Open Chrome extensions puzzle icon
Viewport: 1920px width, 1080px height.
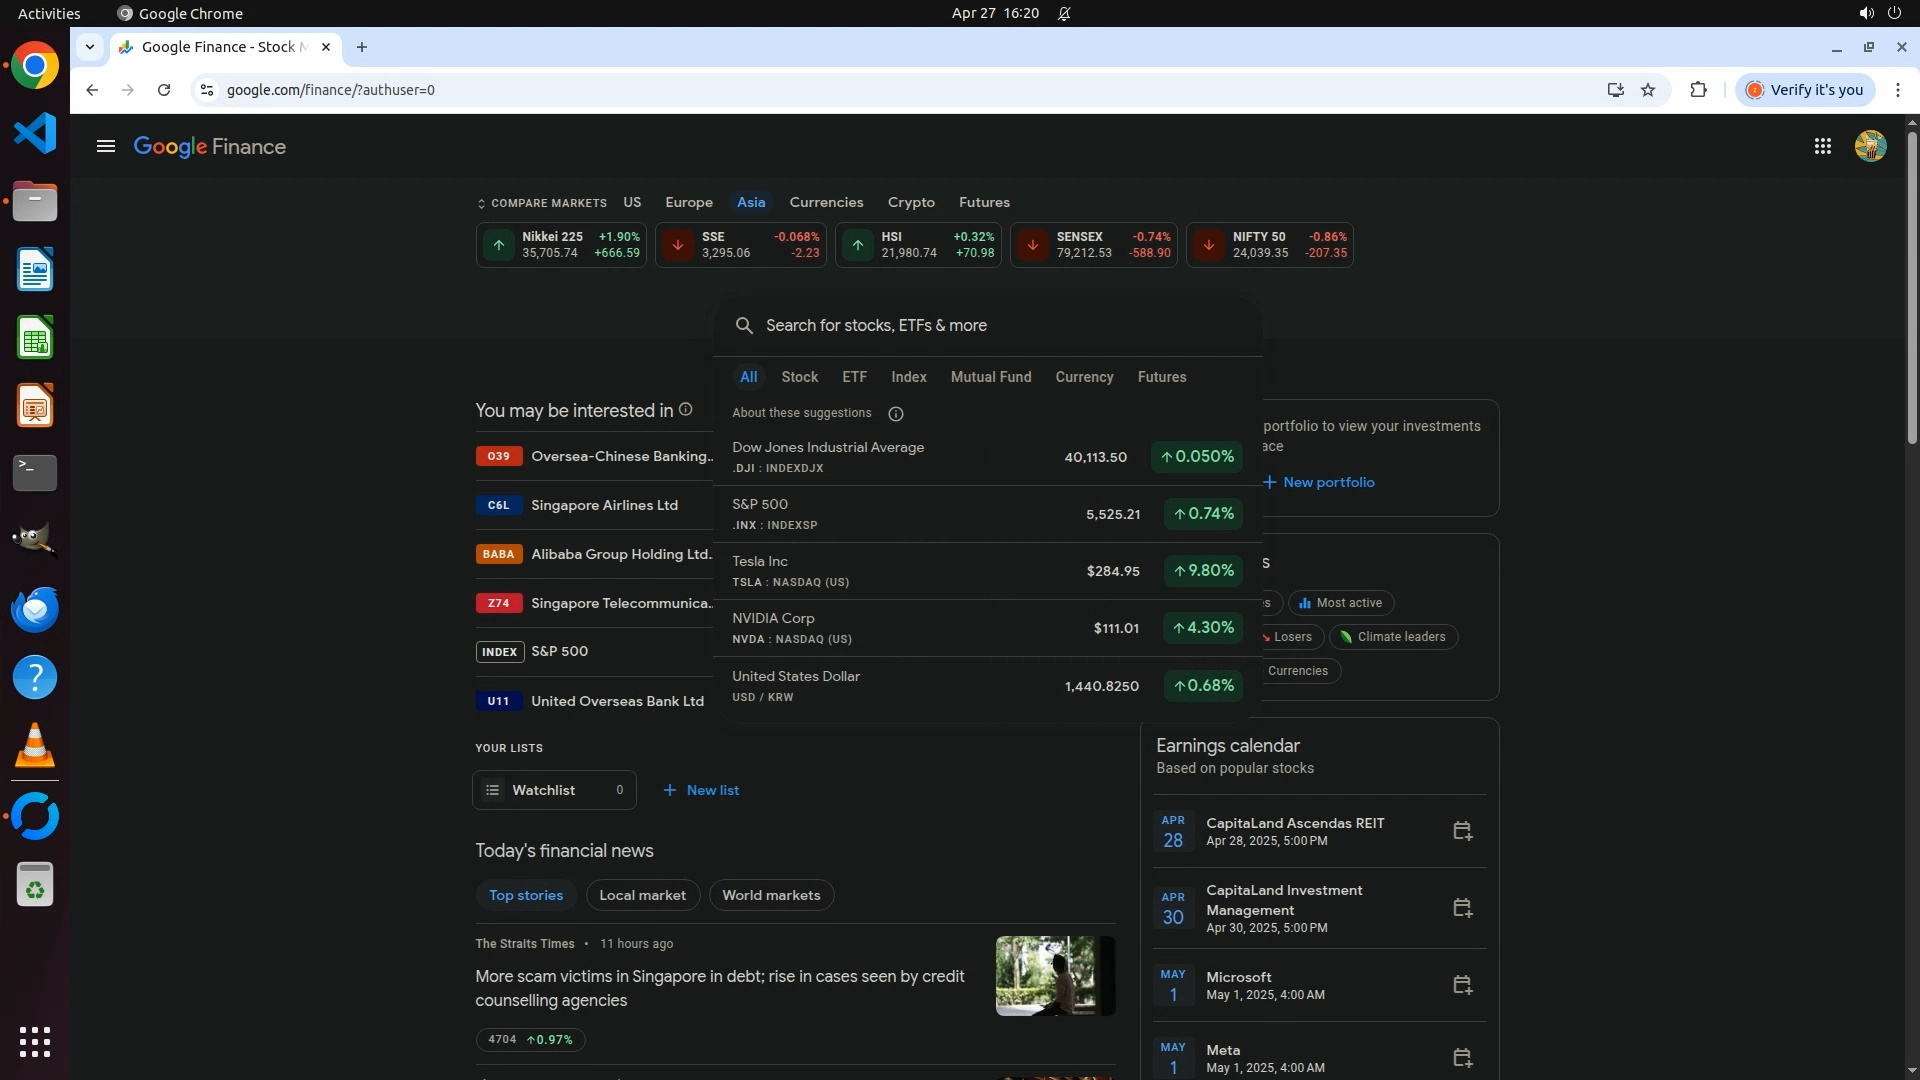point(1698,90)
